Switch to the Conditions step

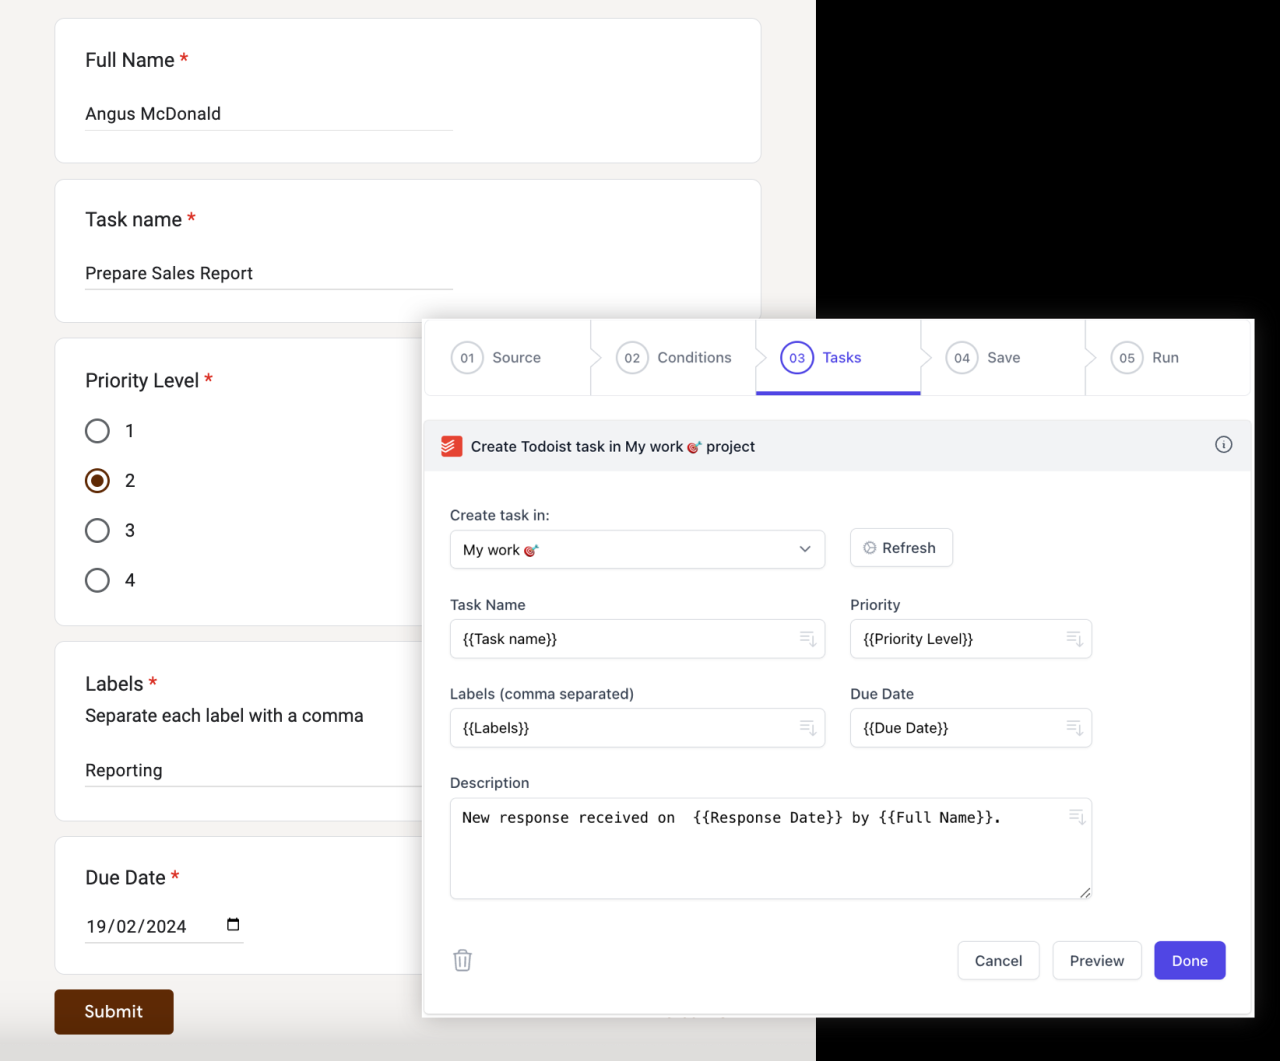point(675,357)
